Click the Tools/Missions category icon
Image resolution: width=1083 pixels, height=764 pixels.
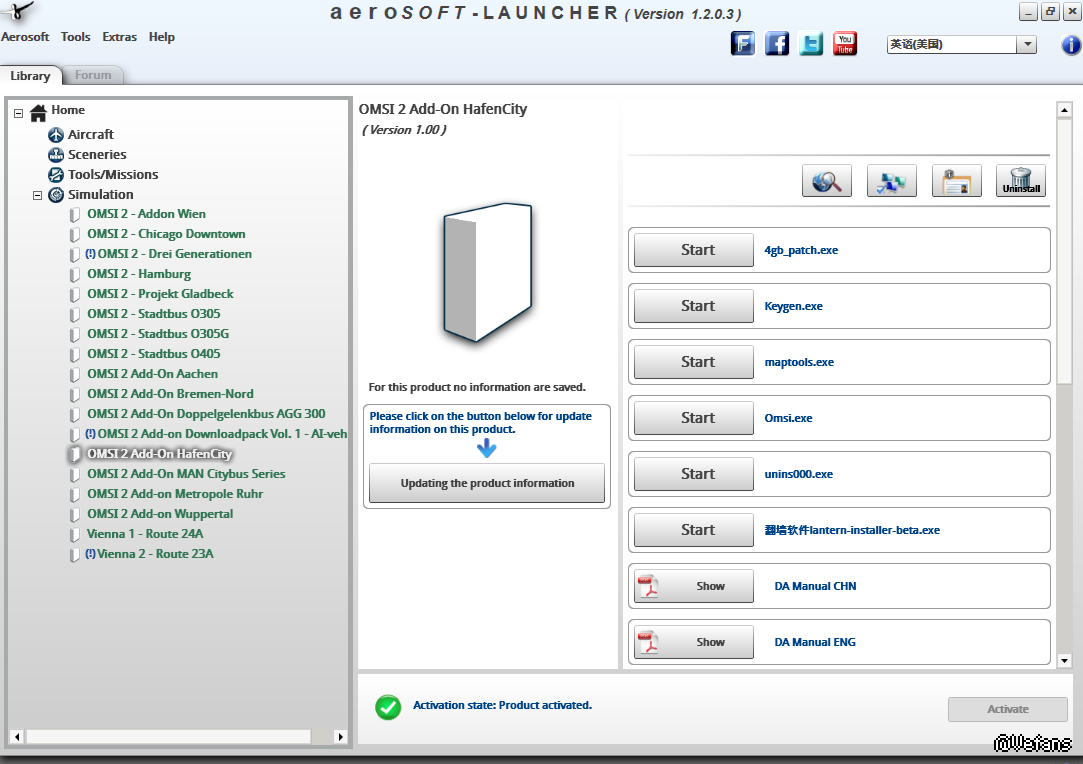point(56,175)
